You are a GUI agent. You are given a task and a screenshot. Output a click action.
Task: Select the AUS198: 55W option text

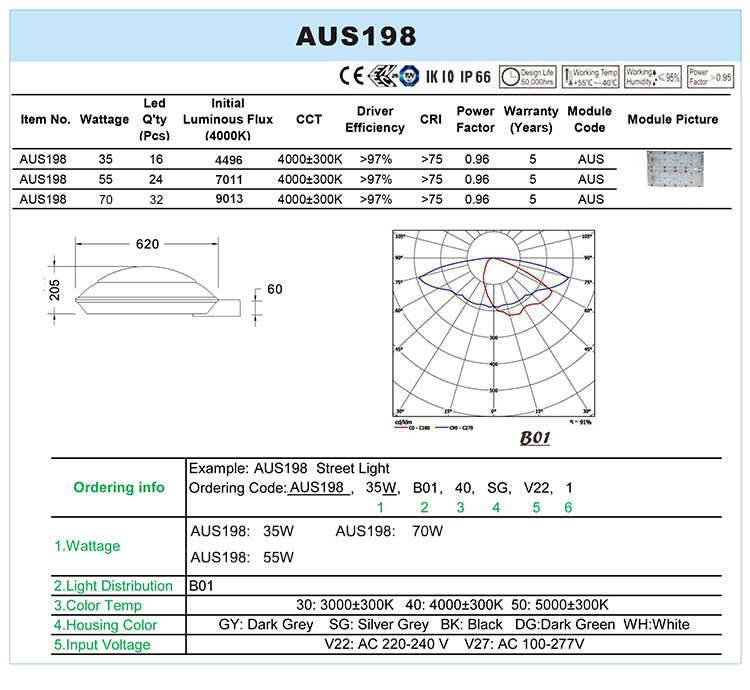tap(242, 558)
